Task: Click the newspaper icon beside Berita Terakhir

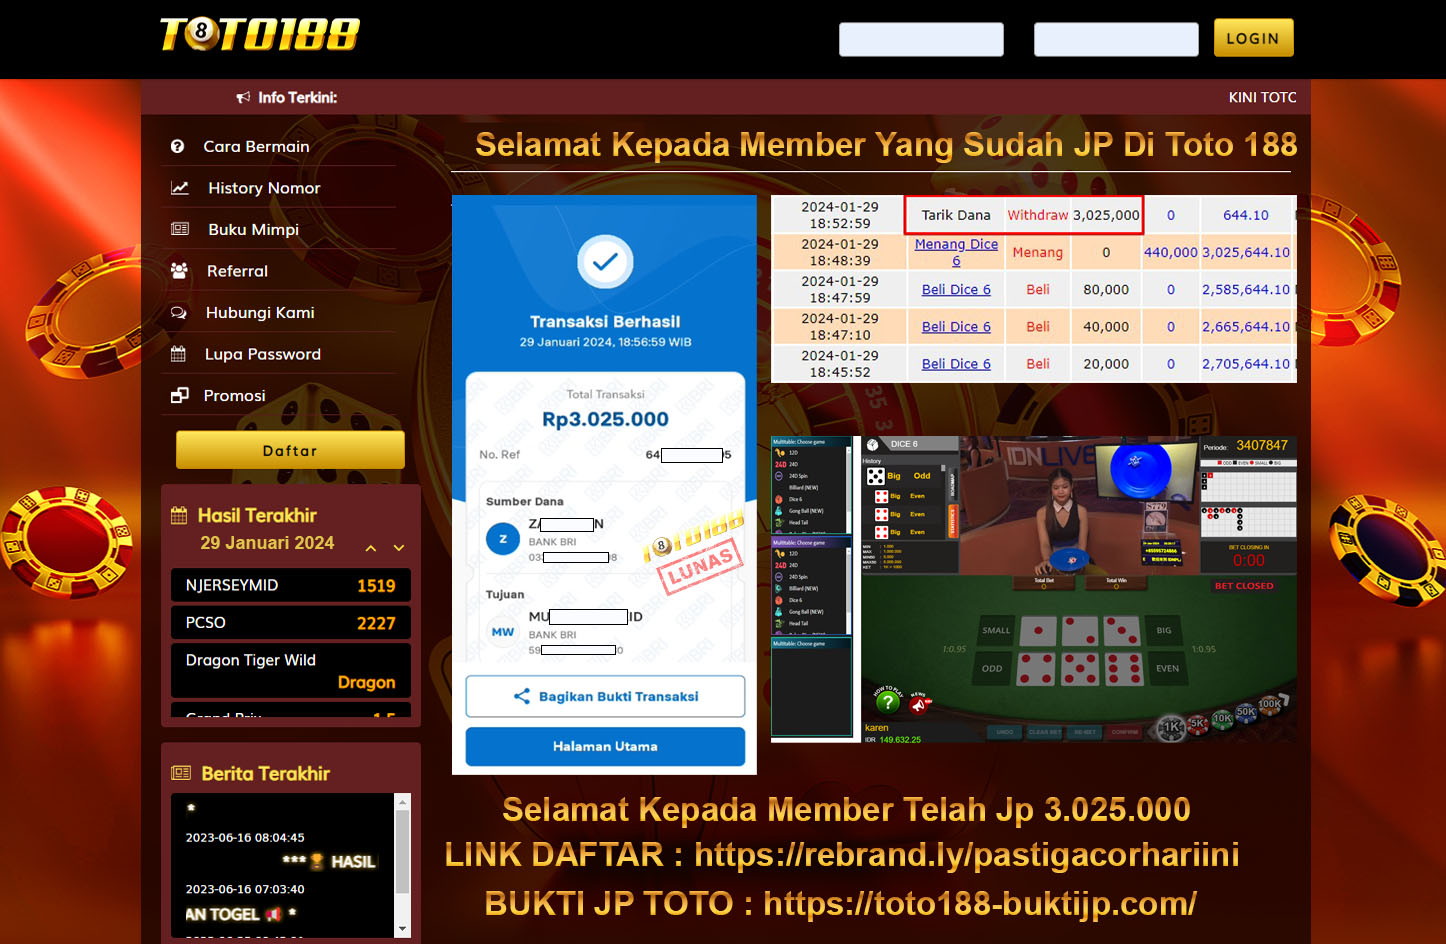Action: 181,773
